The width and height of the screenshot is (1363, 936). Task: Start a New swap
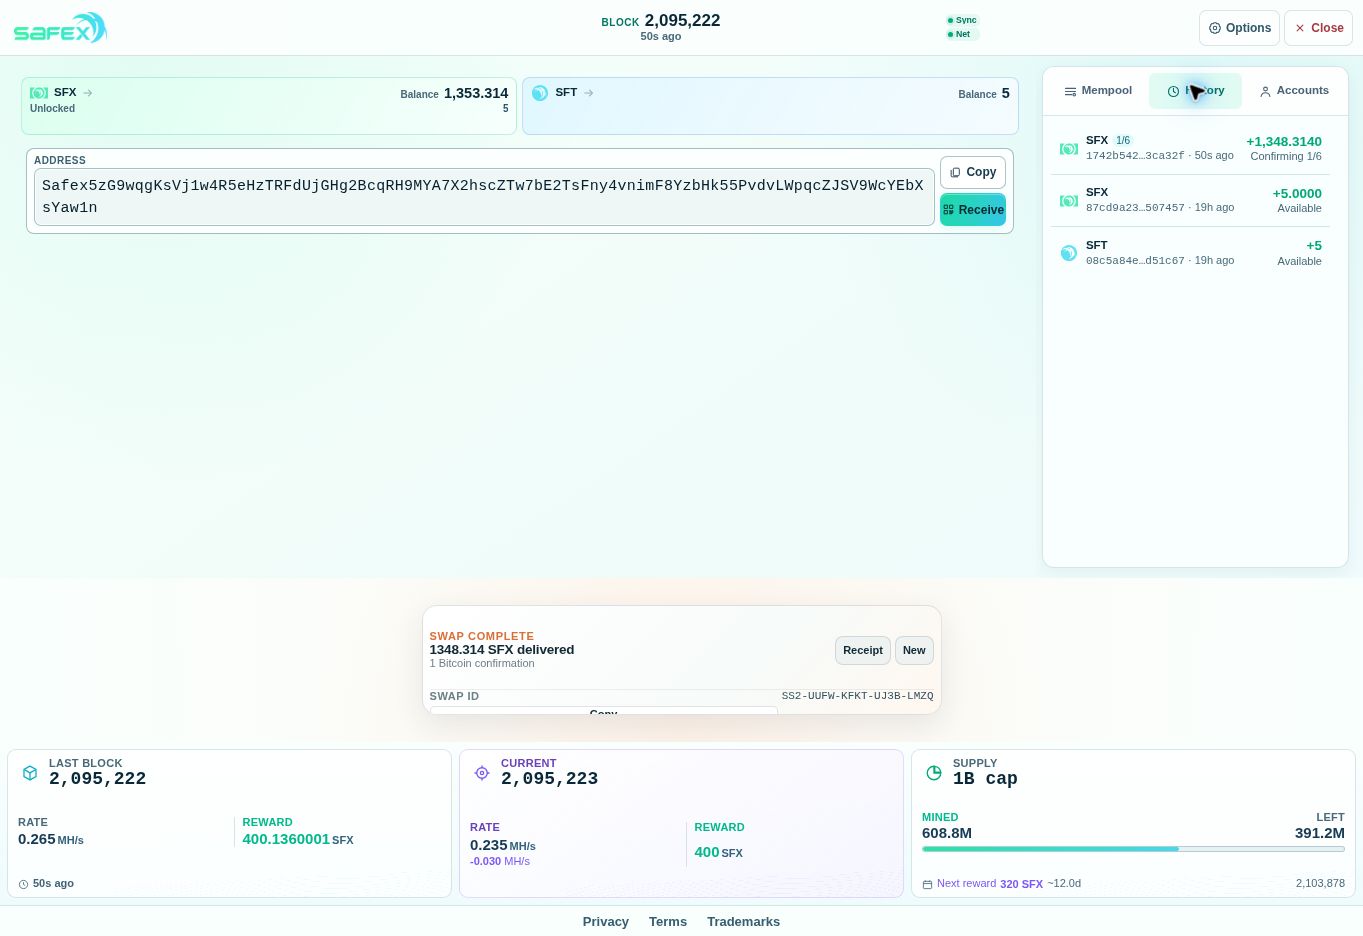[x=914, y=650]
